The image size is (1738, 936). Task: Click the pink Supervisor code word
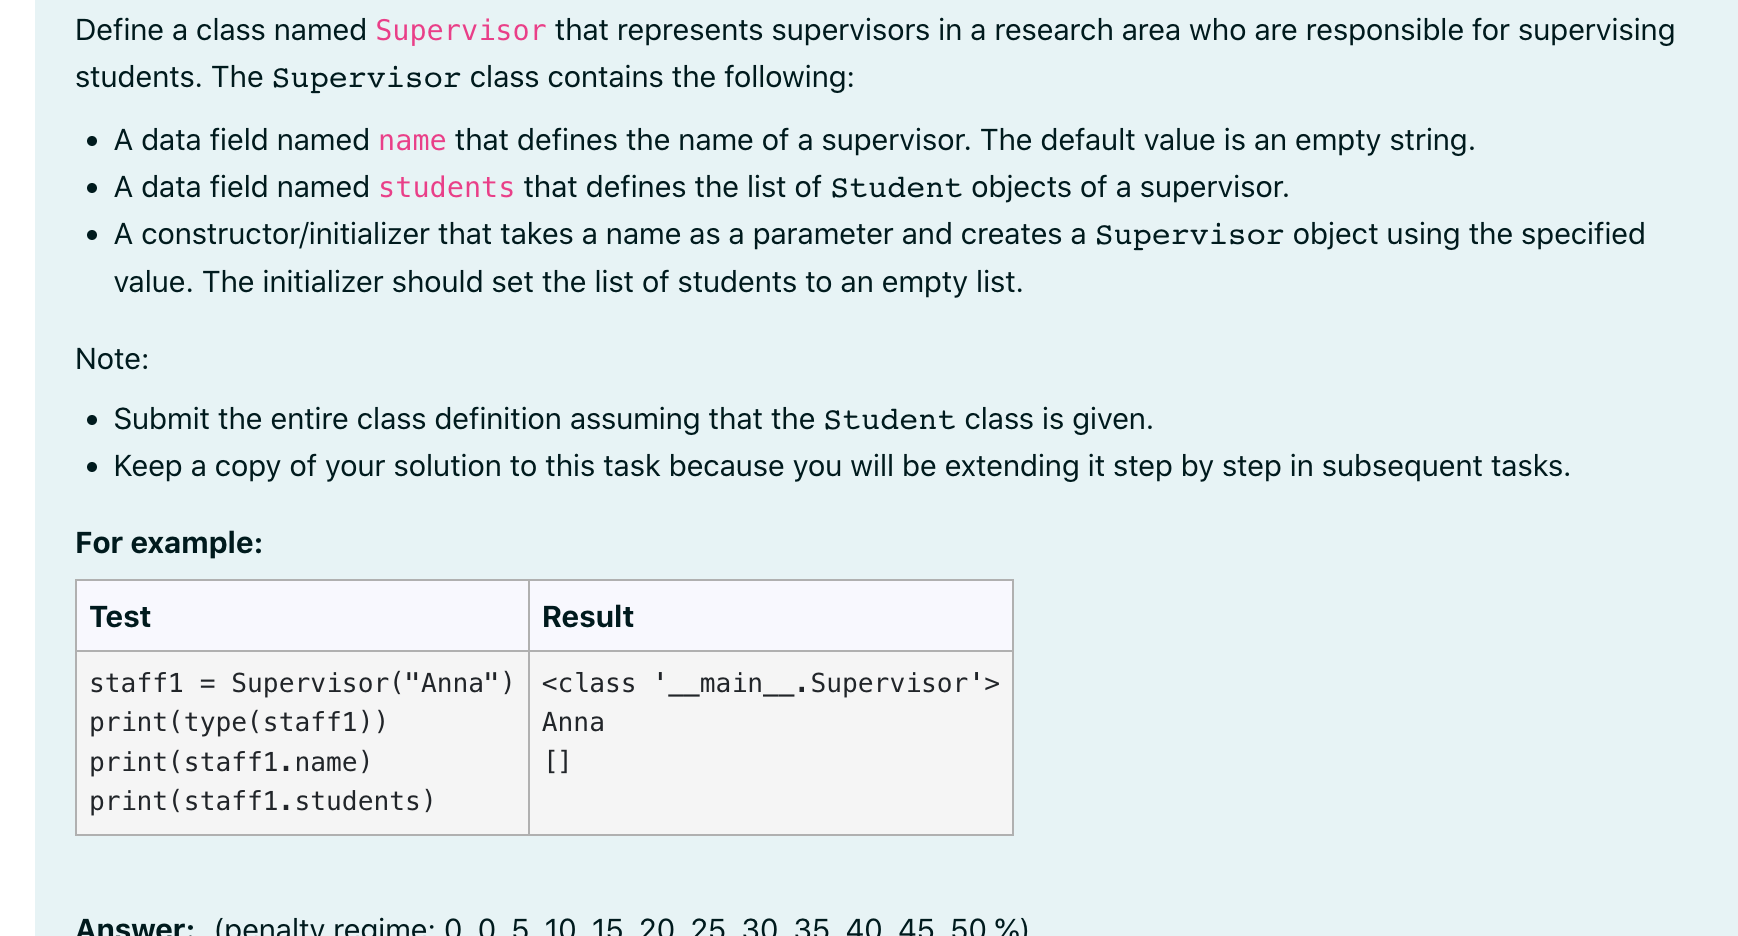click(x=461, y=31)
